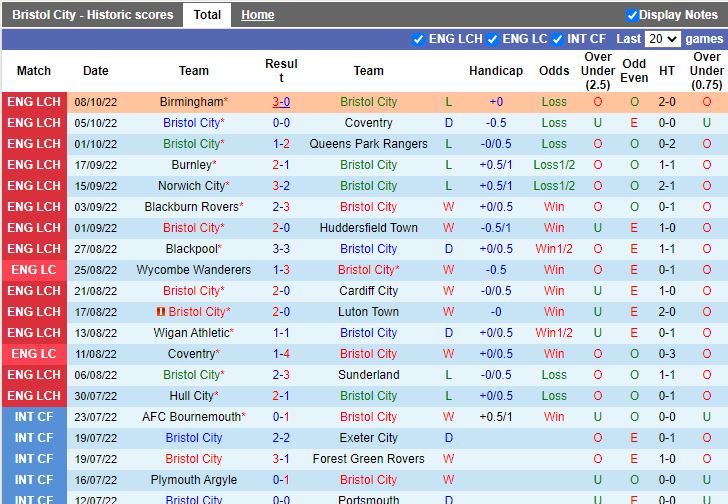Click the Handicap column header
Image resolution: width=728 pixels, height=504 pixels.
click(496, 71)
